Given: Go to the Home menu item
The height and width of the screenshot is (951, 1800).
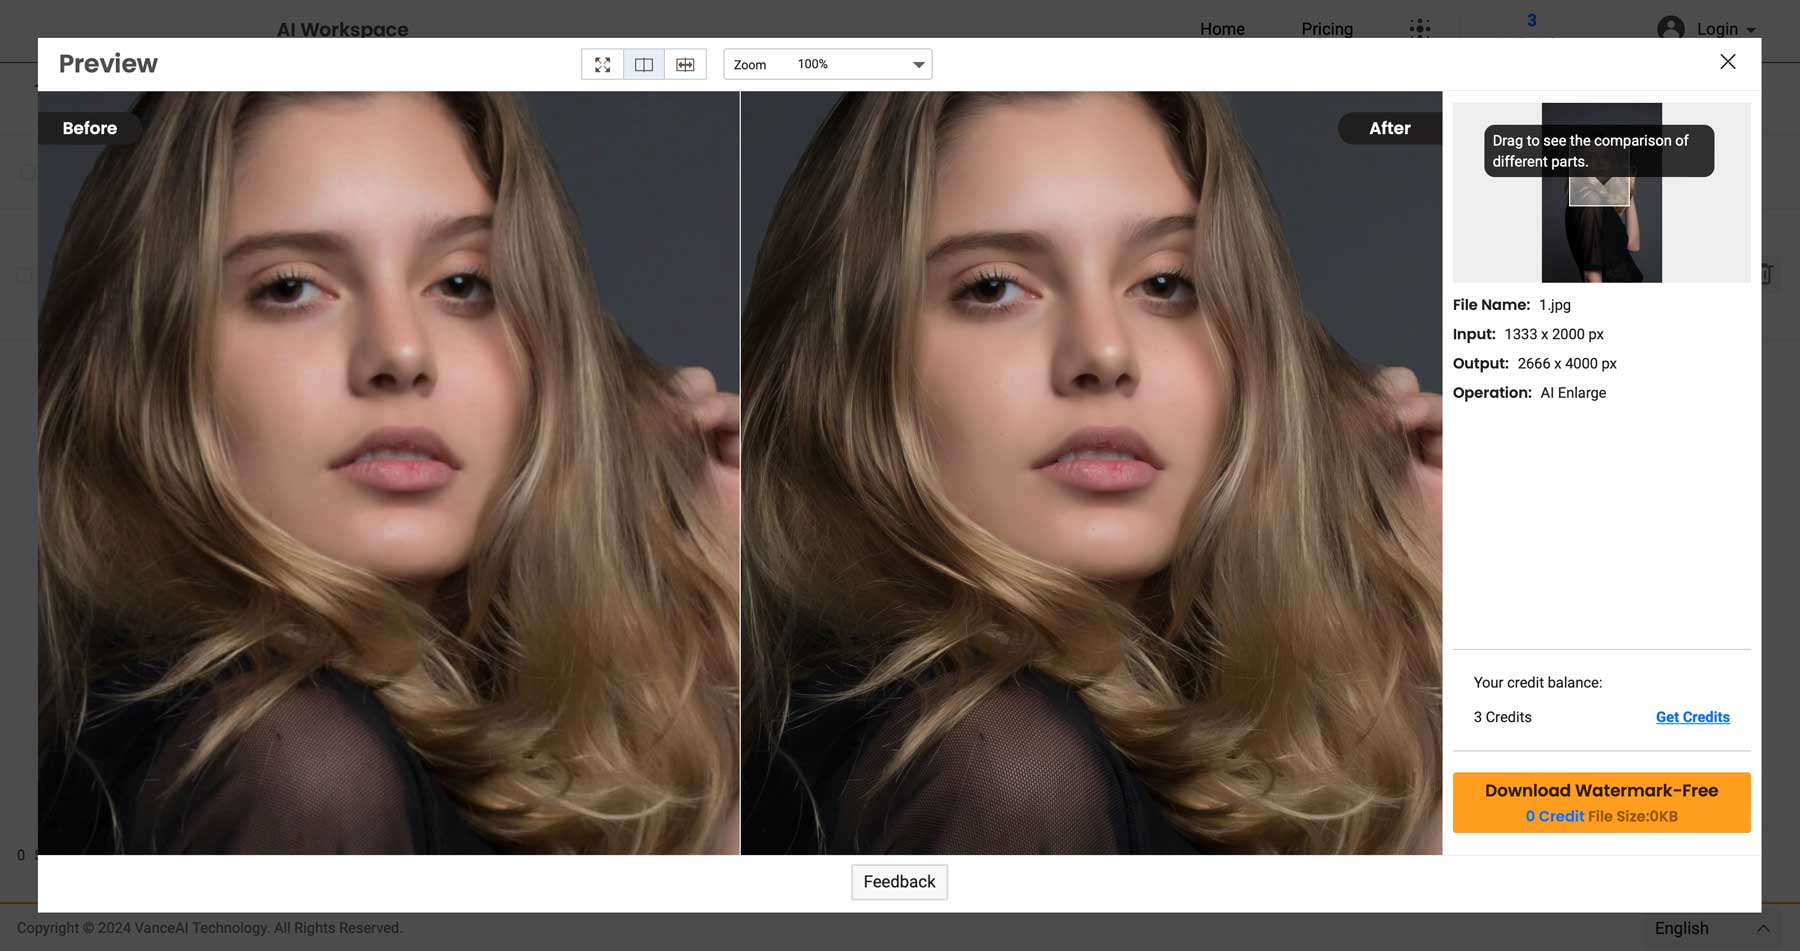Looking at the screenshot, I should (1222, 29).
